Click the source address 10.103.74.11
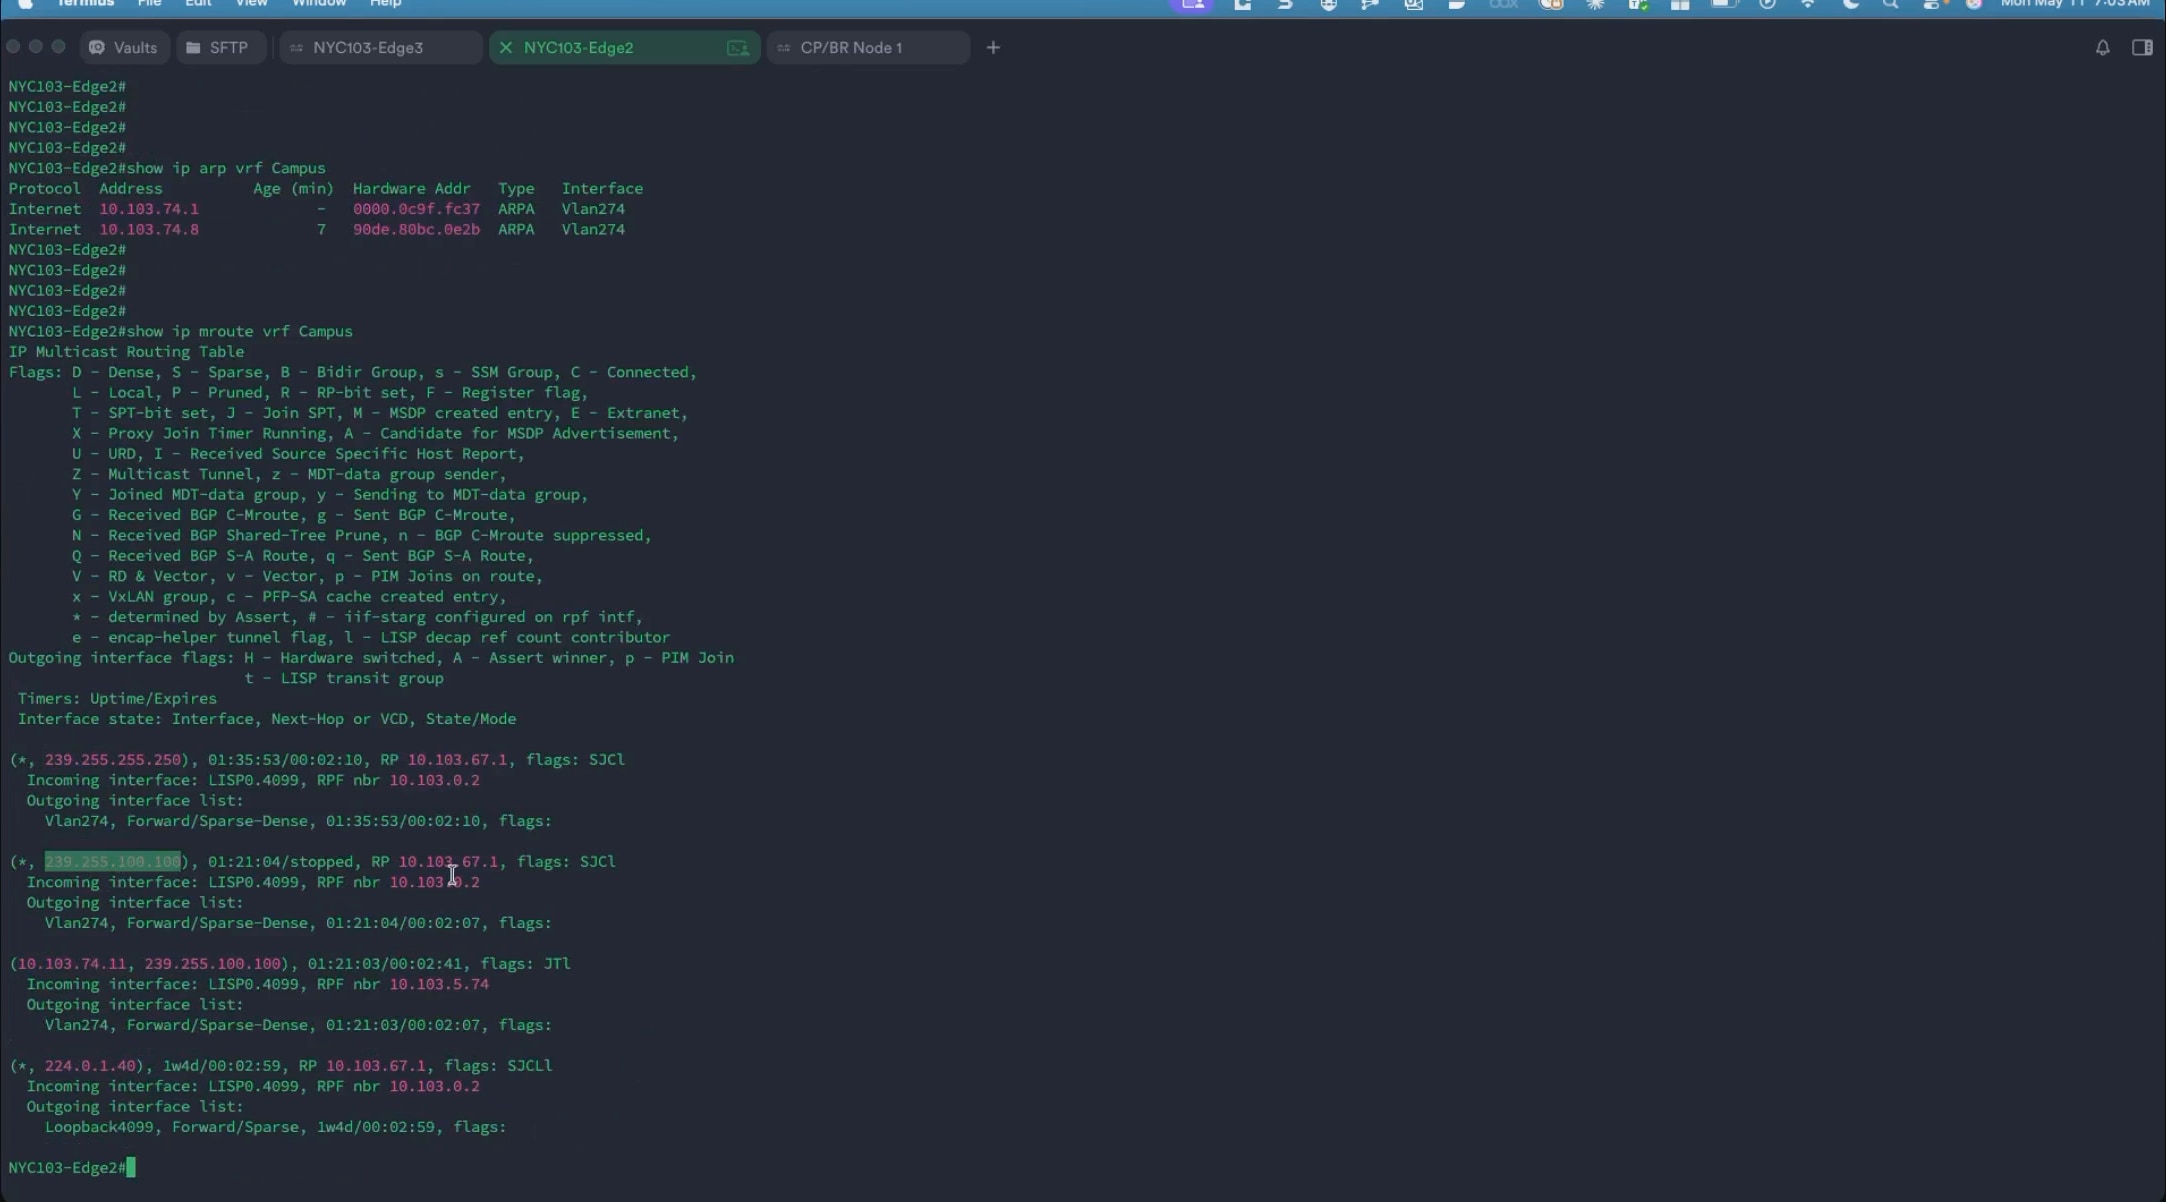 72,963
